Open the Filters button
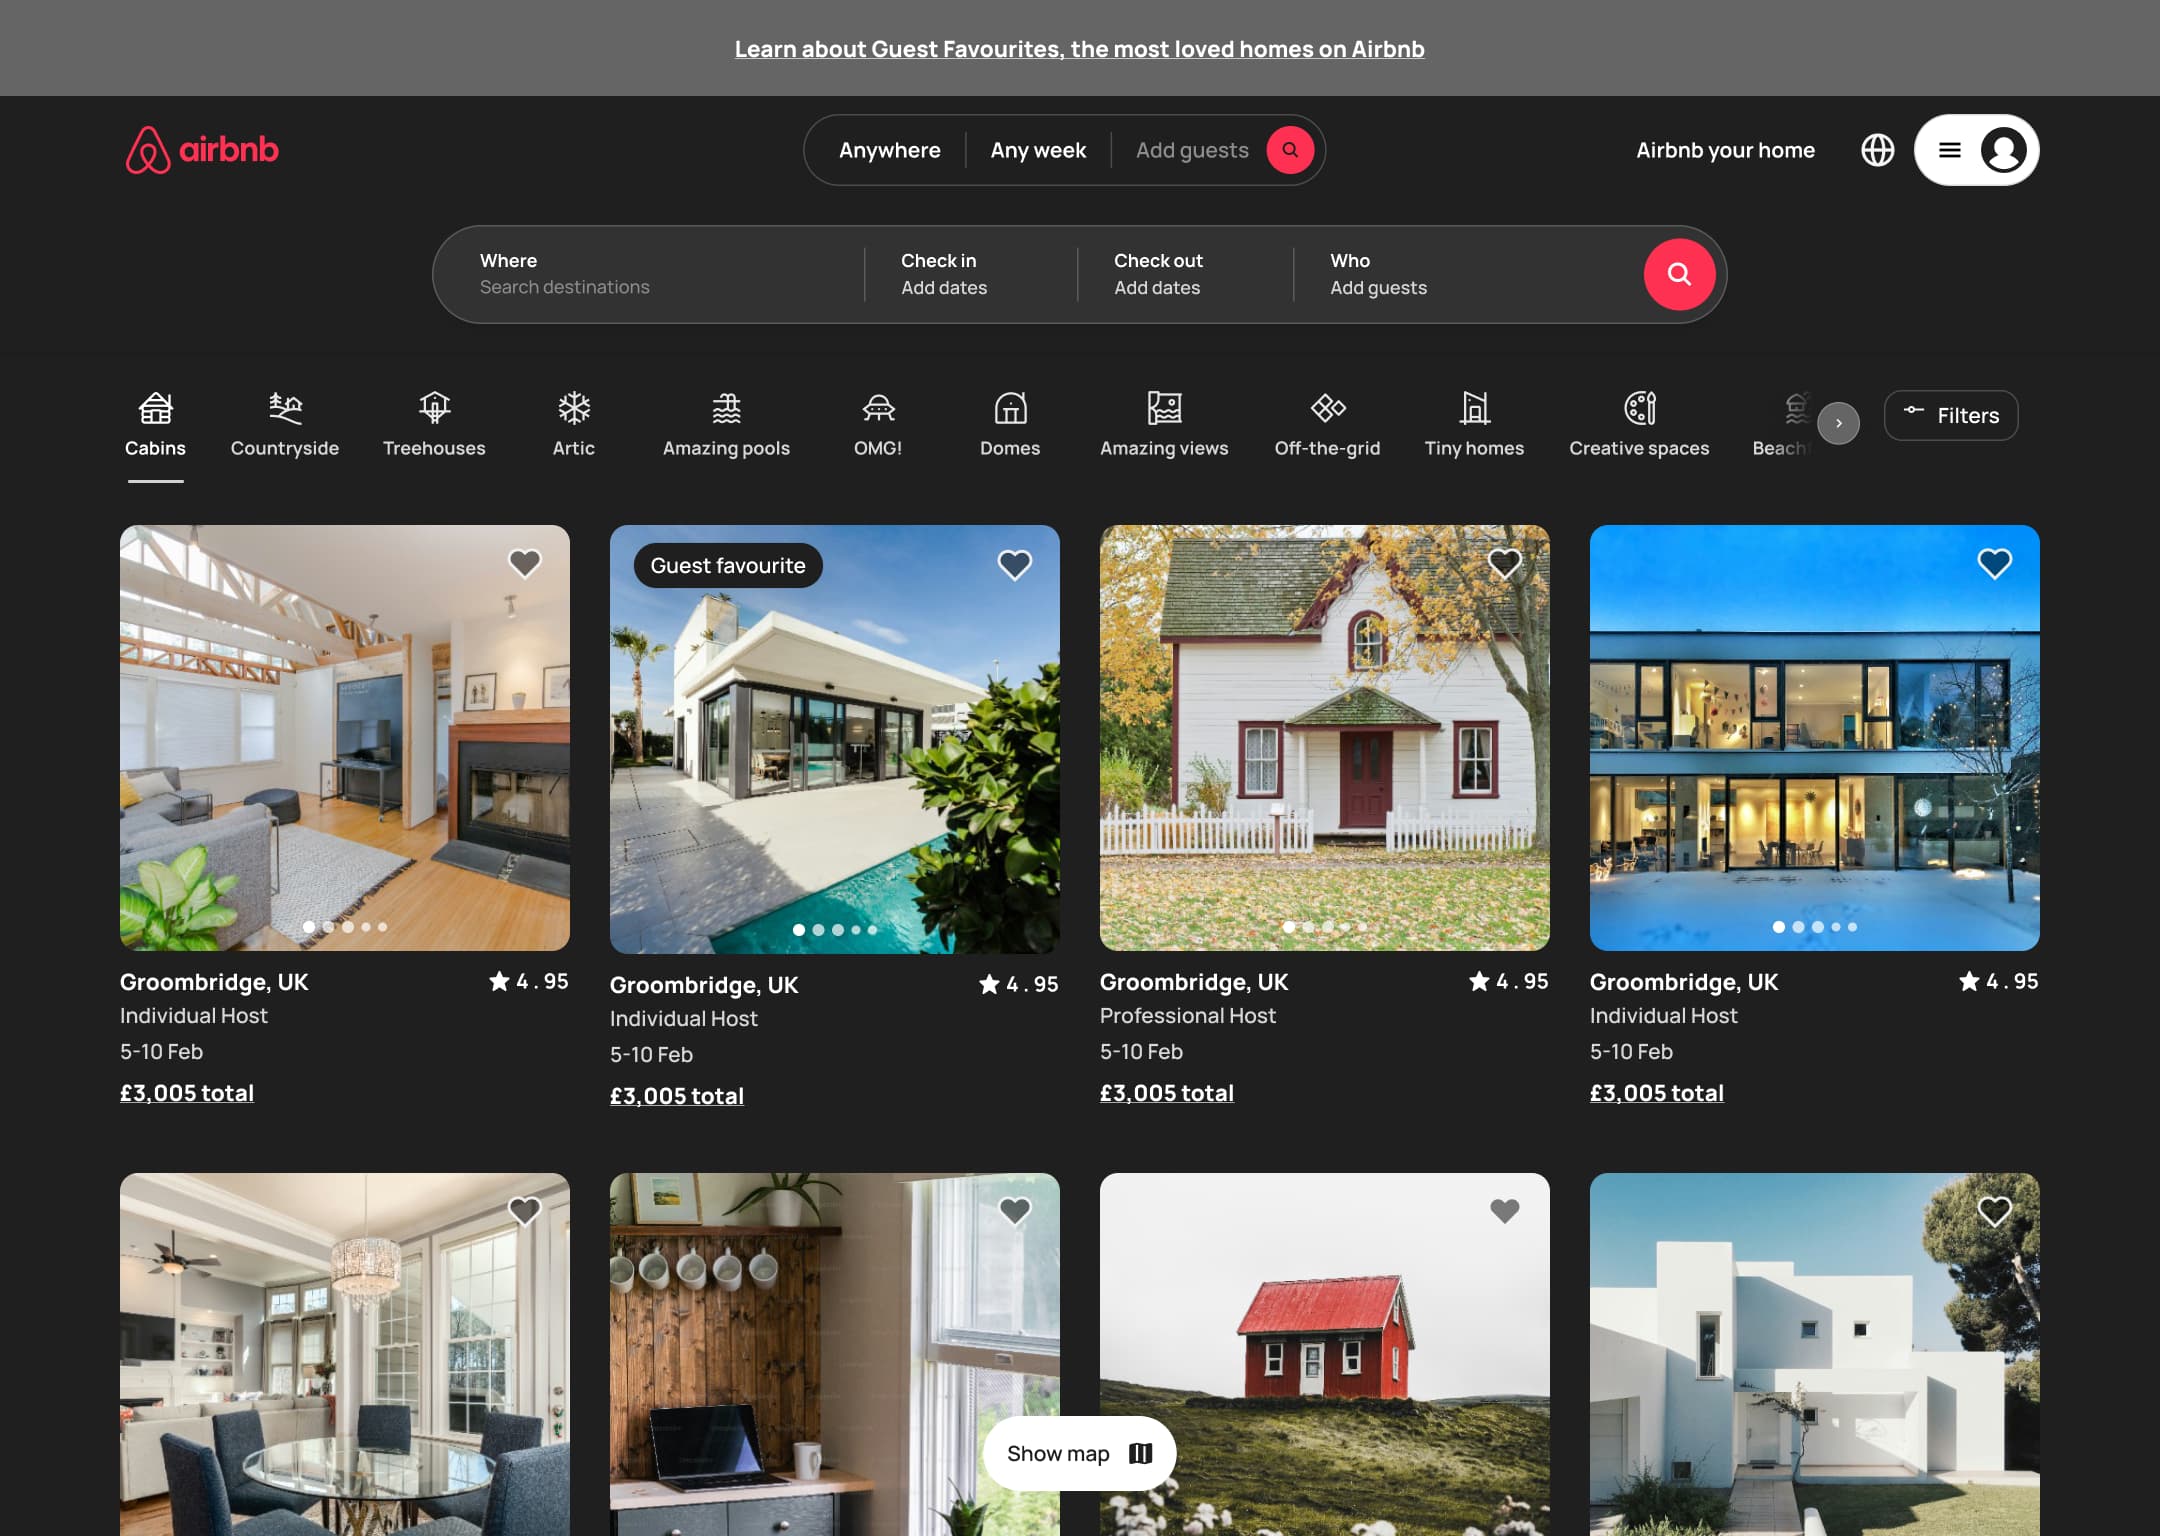 (1951, 415)
